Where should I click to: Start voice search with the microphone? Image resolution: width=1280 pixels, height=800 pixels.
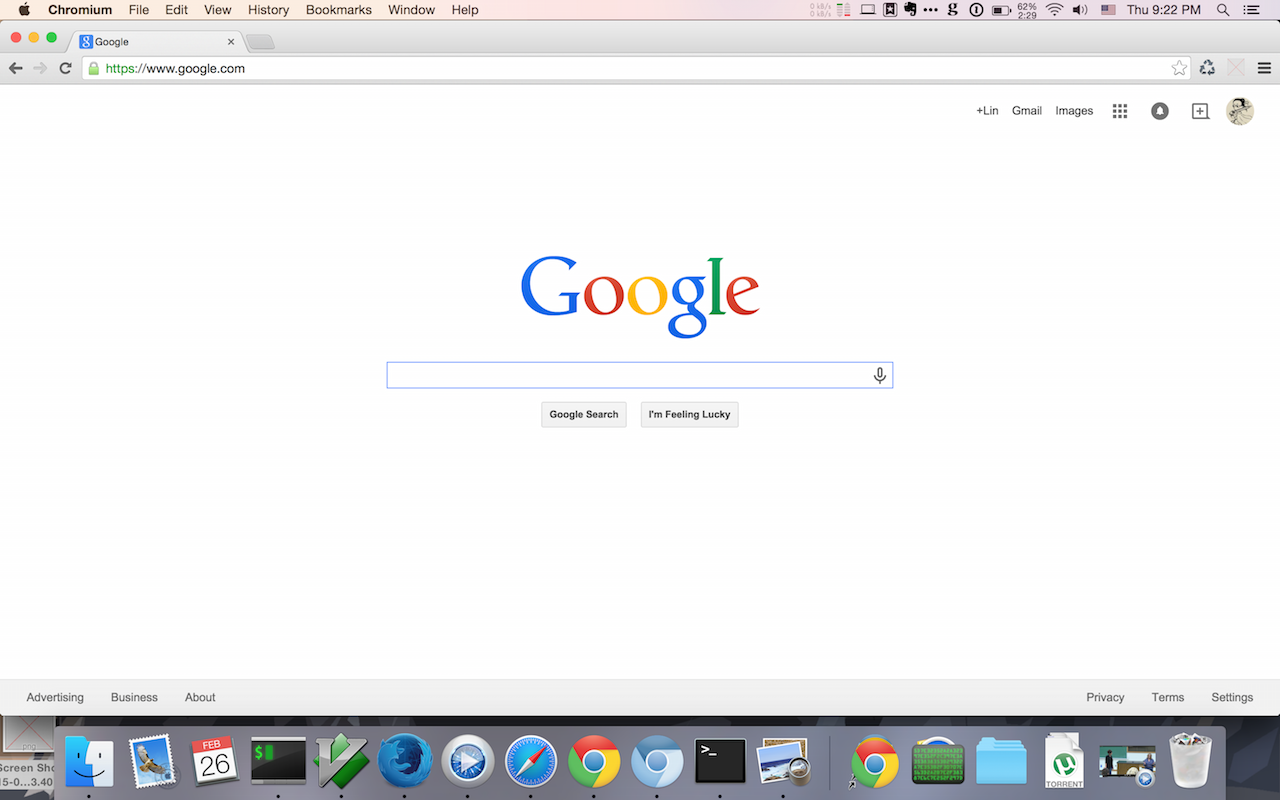tap(880, 375)
